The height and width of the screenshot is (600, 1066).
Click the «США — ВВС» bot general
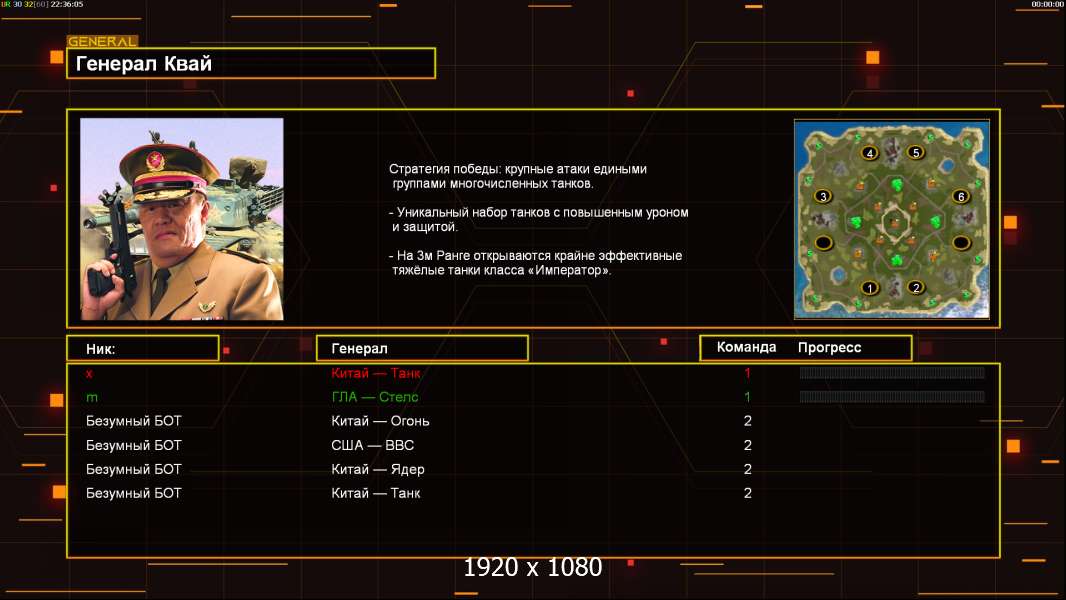(372, 445)
